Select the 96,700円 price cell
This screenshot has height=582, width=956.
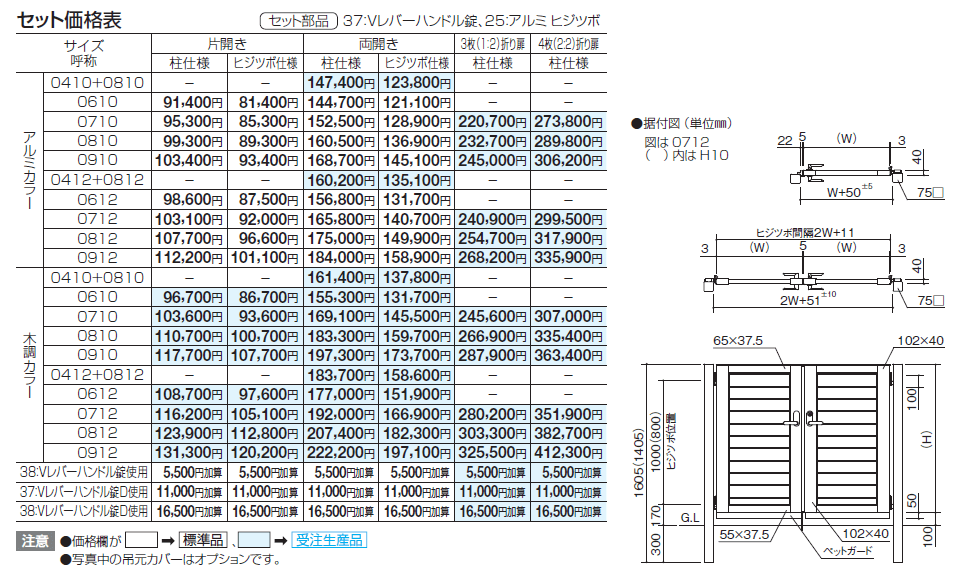(x=189, y=297)
